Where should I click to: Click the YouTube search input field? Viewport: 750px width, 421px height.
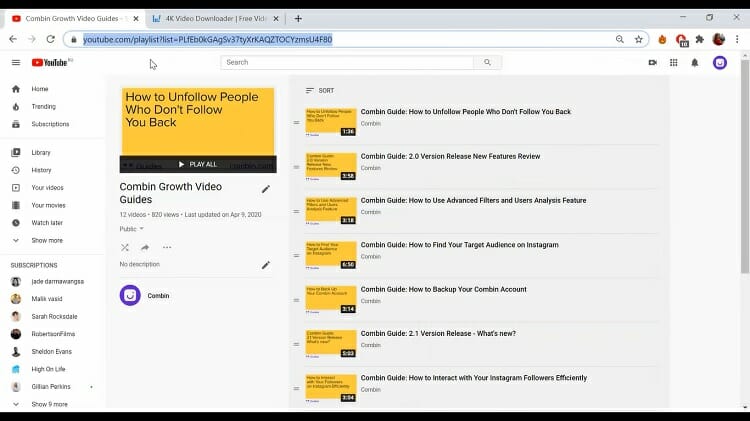[x=347, y=62]
